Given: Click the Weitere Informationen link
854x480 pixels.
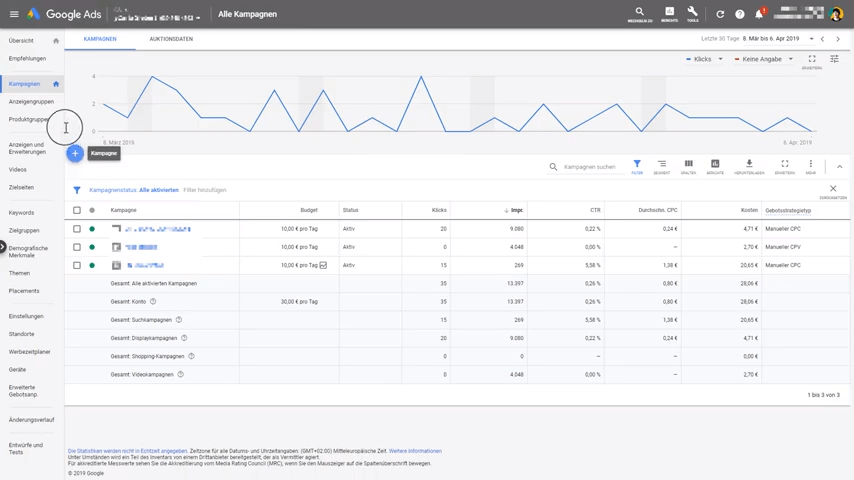Looking at the screenshot, I should click(x=415, y=451).
